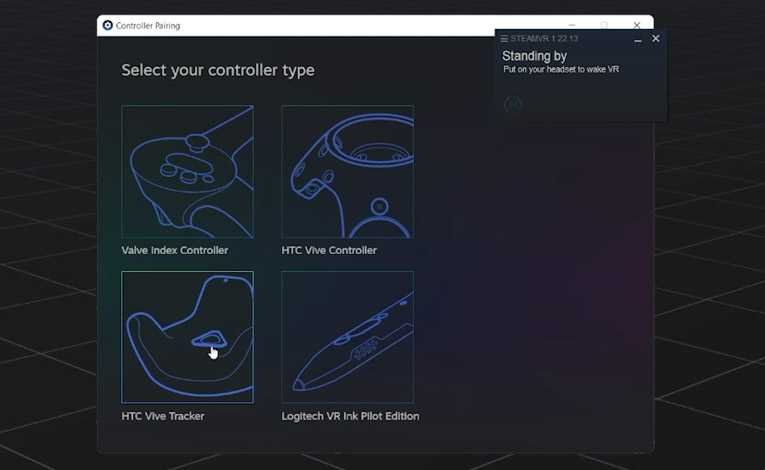765x470 pixels.
Task: Click the "Standing by" status text
Action: (x=534, y=56)
